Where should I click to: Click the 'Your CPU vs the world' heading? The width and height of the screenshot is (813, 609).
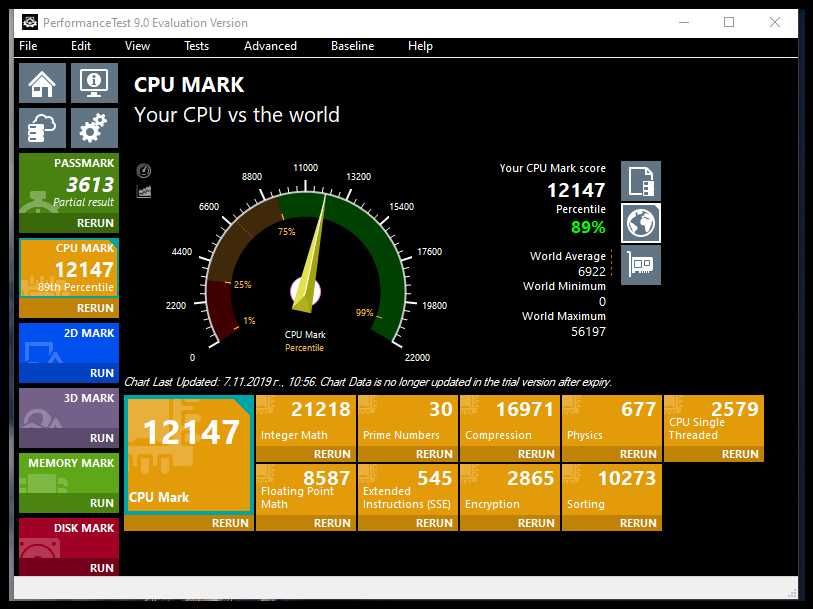tap(237, 115)
